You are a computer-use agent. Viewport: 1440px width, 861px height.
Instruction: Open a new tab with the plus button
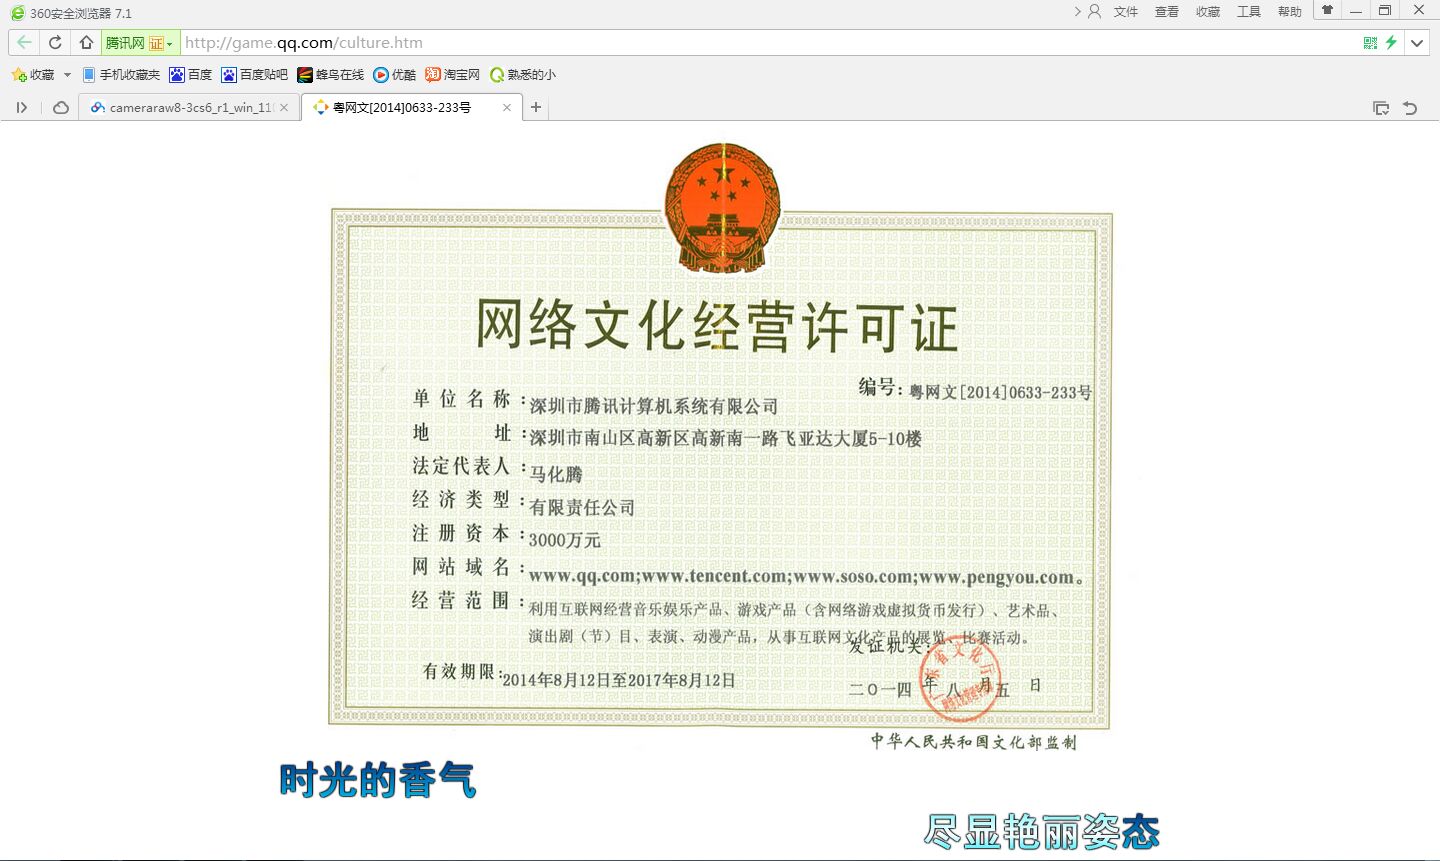tap(536, 108)
